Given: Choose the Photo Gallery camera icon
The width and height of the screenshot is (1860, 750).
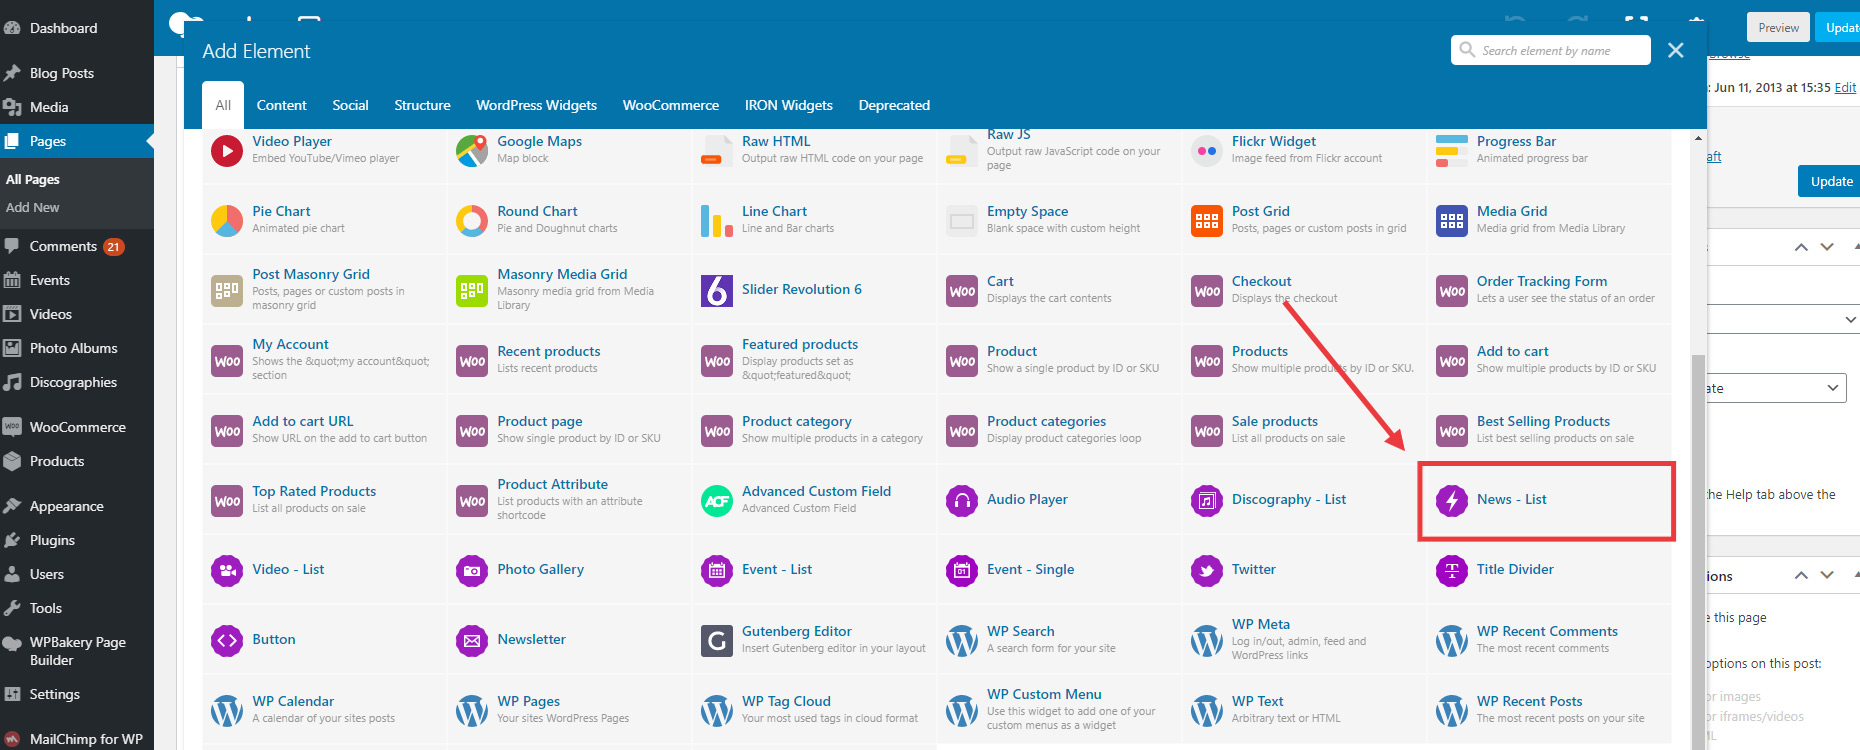Looking at the screenshot, I should pyautogui.click(x=472, y=571).
